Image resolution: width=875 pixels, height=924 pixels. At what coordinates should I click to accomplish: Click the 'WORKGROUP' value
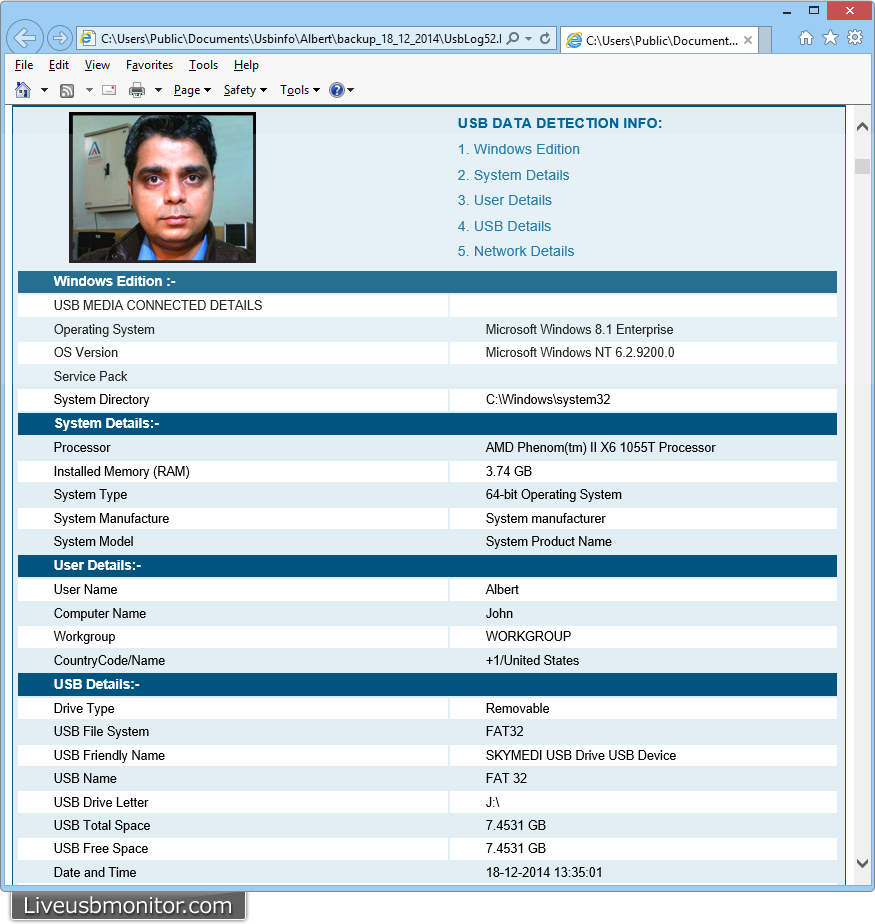(x=528, y=636)
